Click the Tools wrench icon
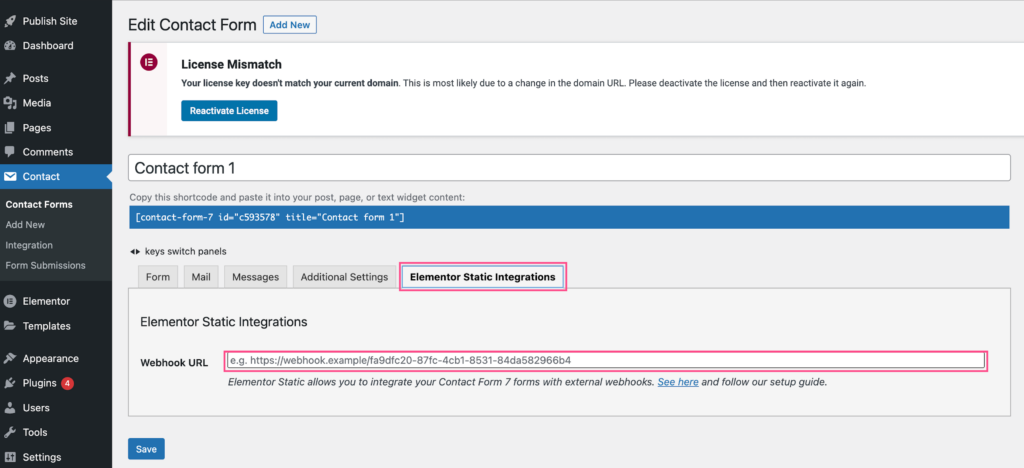 (x=10, y=432)
